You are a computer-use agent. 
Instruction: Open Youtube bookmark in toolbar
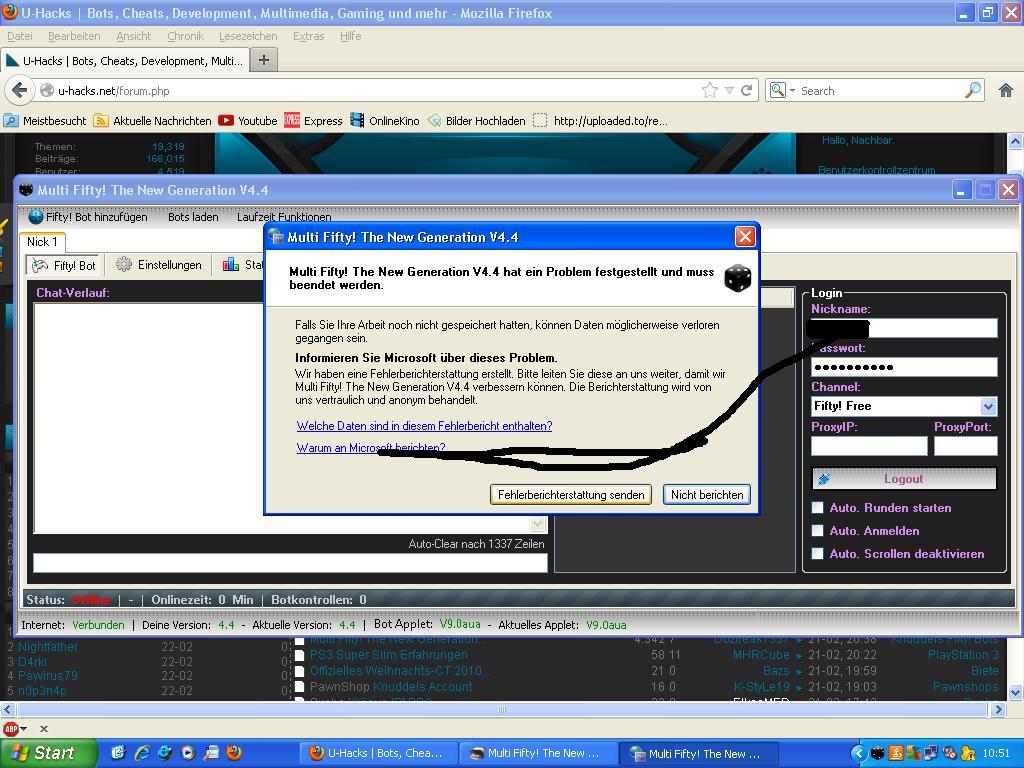pyautogui.click(x=247, y=121)
